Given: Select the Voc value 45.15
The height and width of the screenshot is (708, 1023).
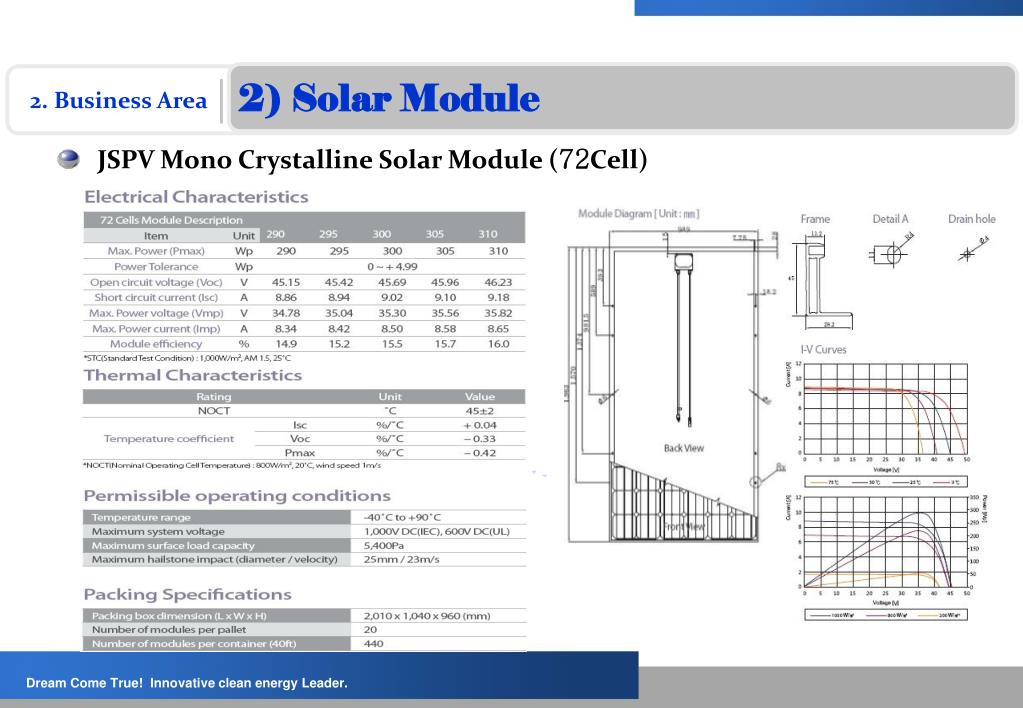Looking at the screenshot, I should click(286, 283).
